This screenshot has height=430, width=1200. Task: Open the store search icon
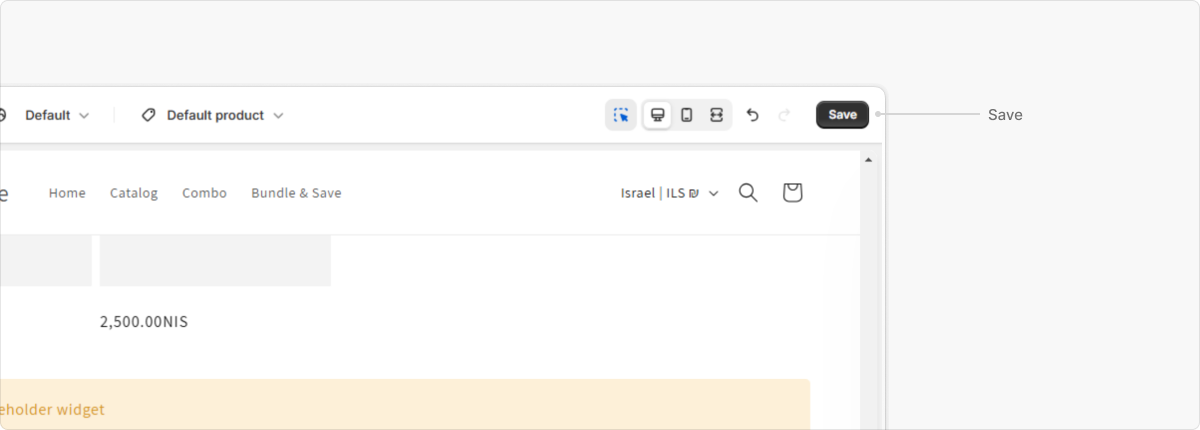[x=748, y=192]
